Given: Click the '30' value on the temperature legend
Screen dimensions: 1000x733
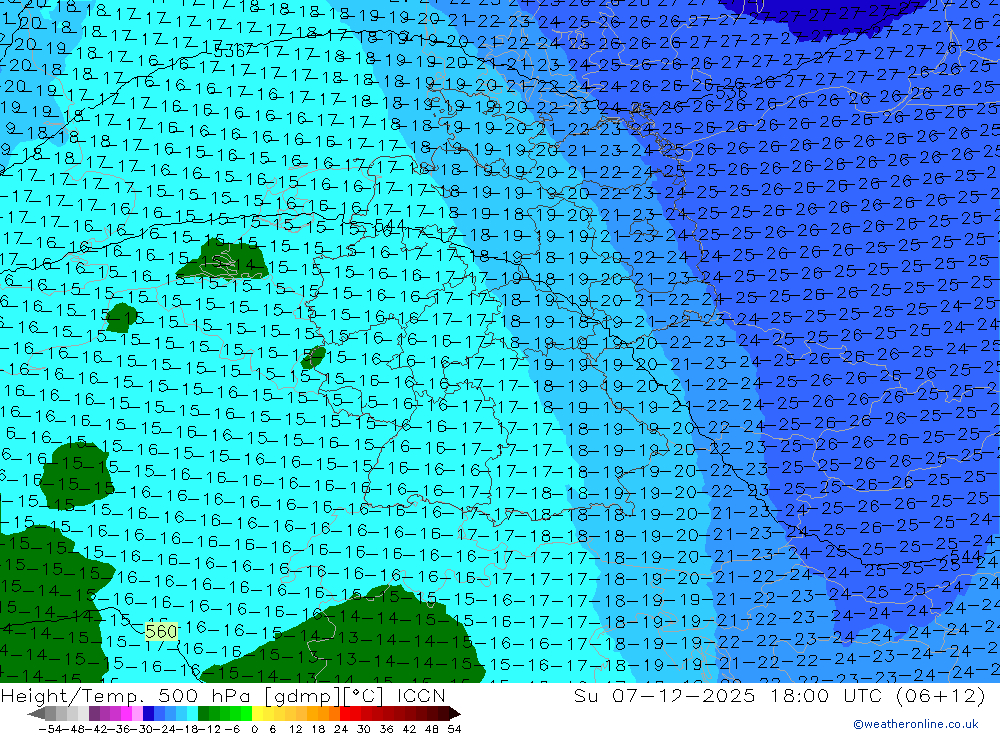Looking at the screenshot, I should 364,729.
